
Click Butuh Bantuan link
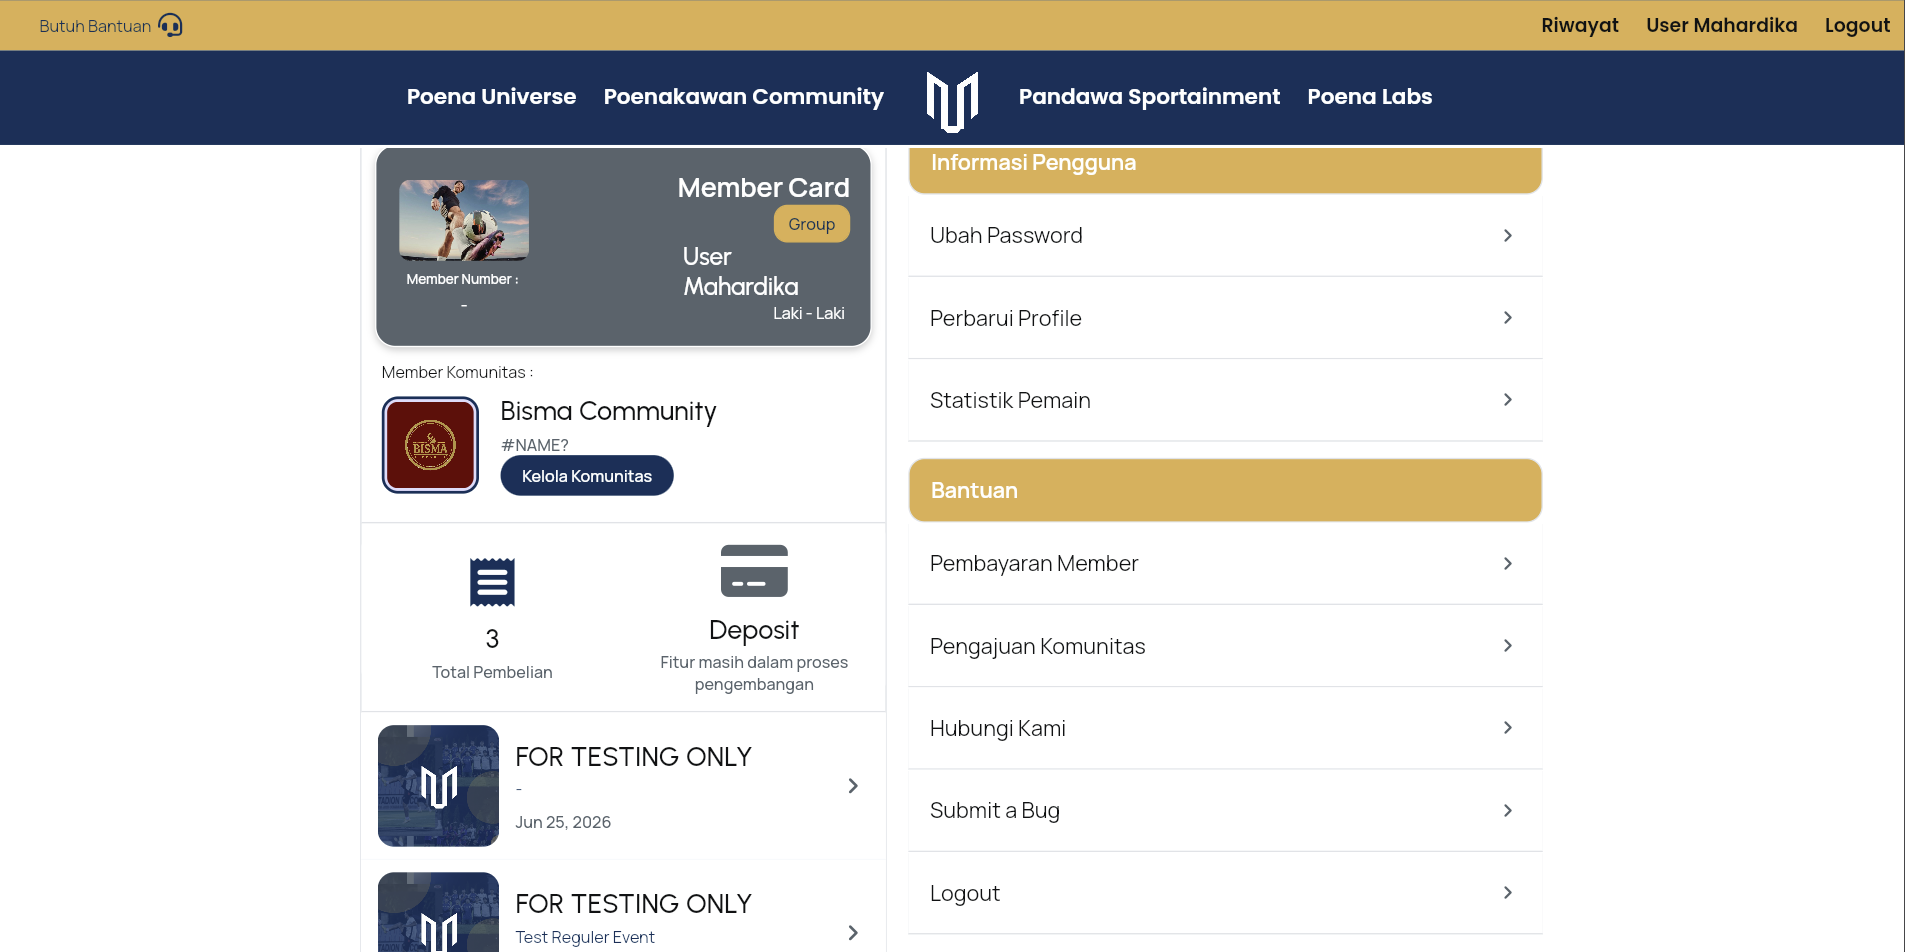[x=95, y=26]
